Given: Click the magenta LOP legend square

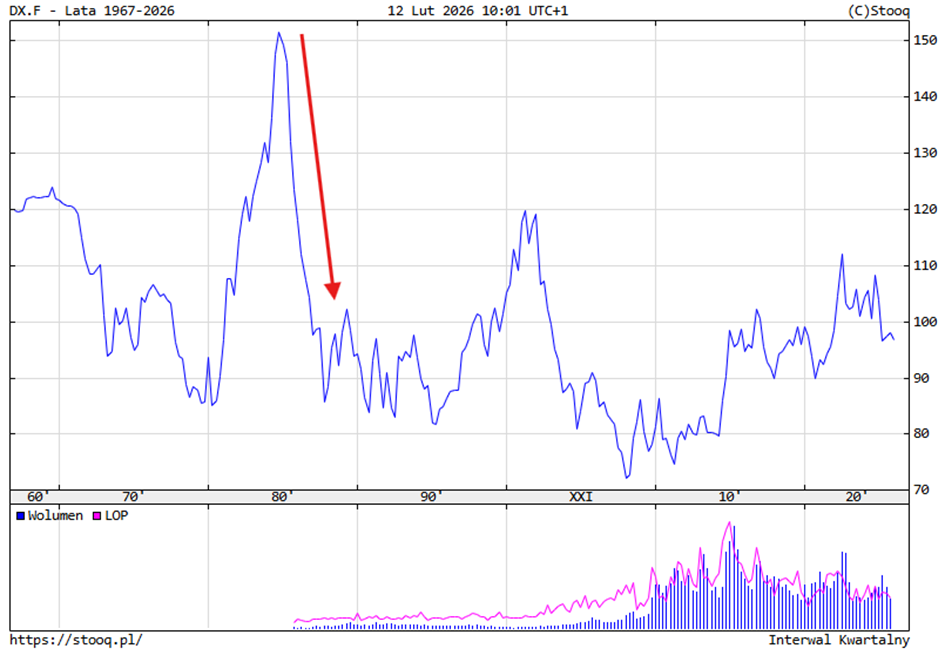Looking at the screenshot, I should [x=97, y=516].
